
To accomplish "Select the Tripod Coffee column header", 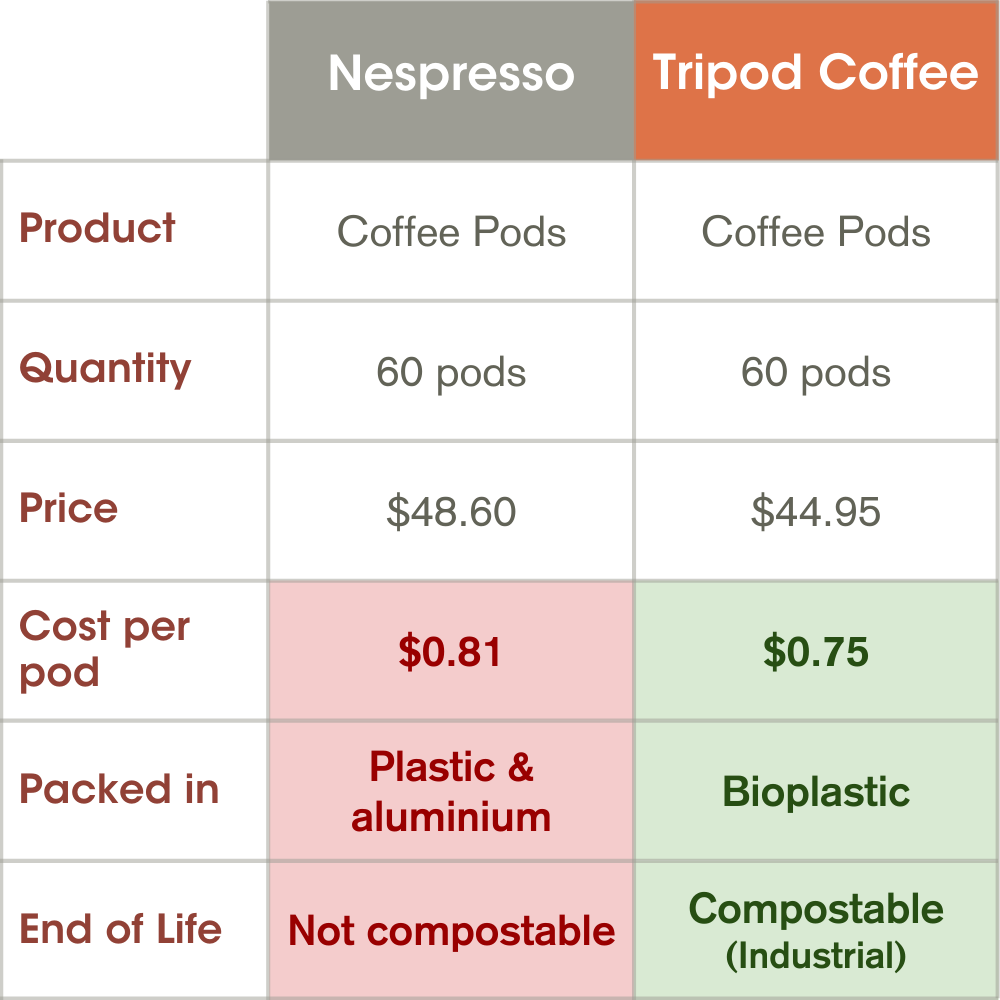I will point(816,73).
